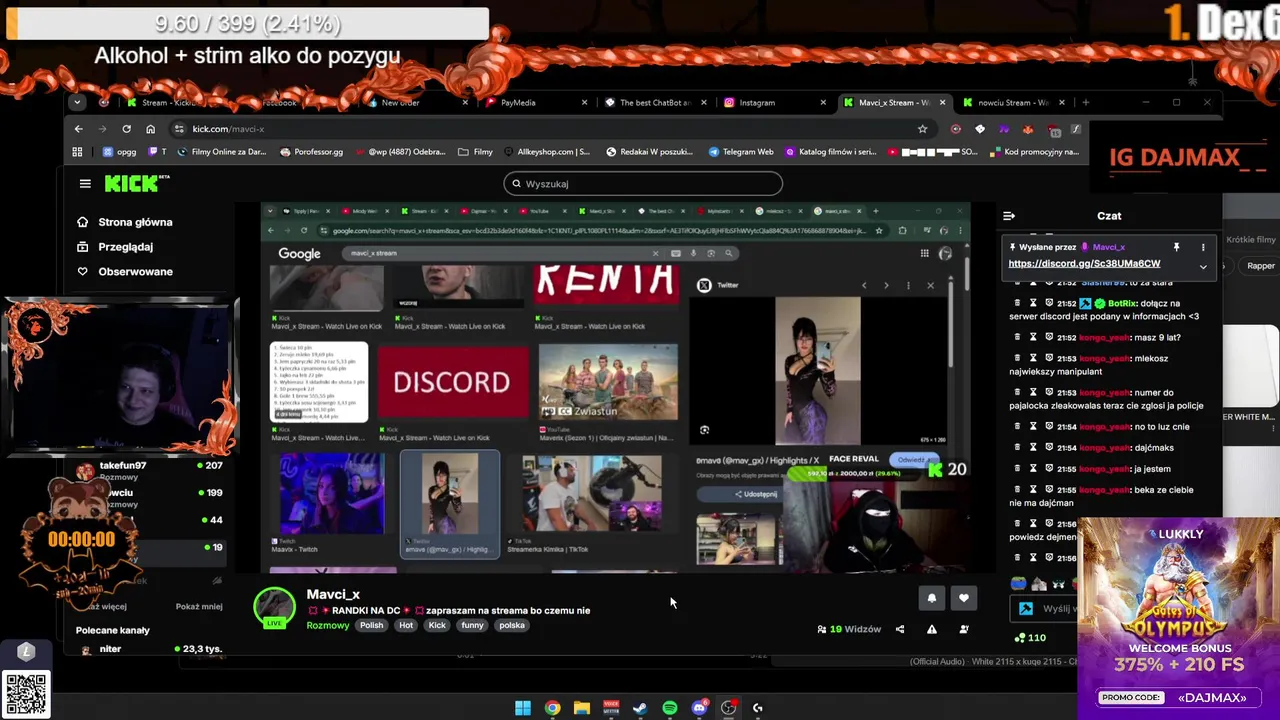Screen dimensions: 1280x720
Task: Open the Porofessor.gg bookmark
Action: point(311,152)
